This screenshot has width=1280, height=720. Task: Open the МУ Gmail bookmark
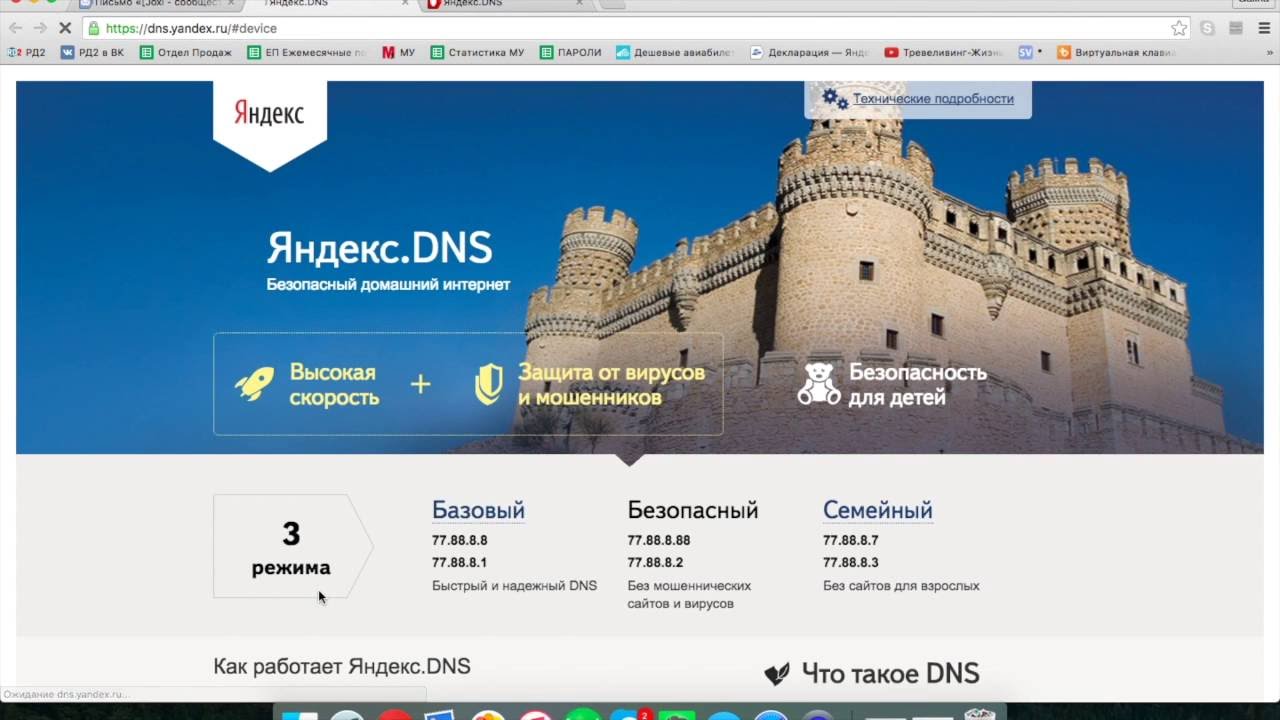[398, 52]
